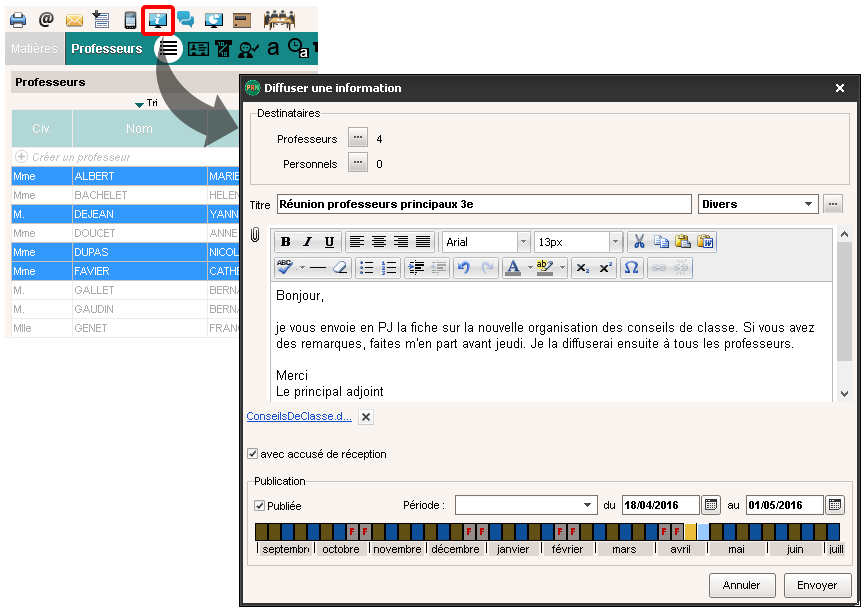Click the paperclip attach file icon
Image resolution: width=866 pixels, height=612 pixels.
click(x=255, y=234)
